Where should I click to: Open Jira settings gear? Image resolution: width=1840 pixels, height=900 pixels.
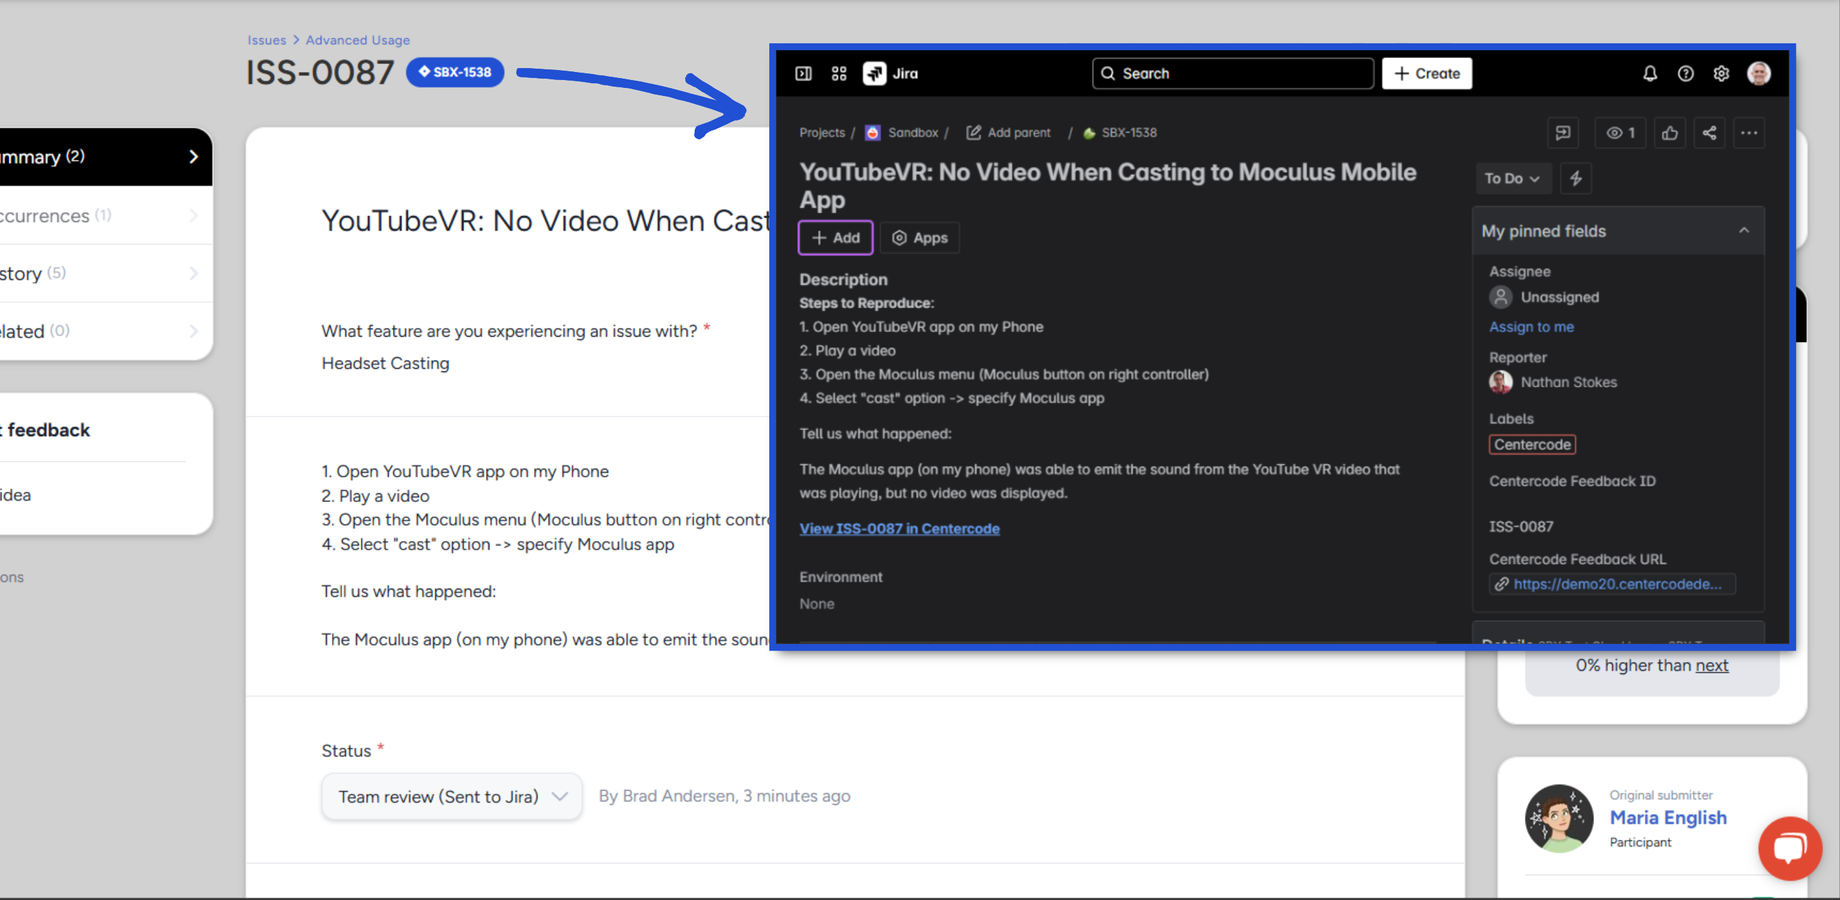1721,73
